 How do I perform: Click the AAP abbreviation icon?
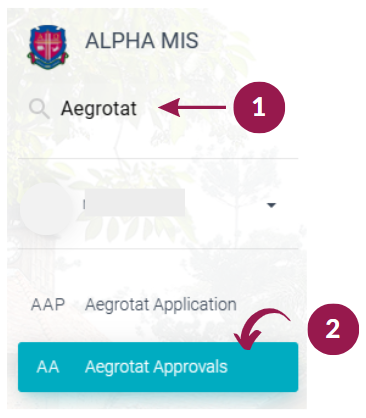click(48, 305)
